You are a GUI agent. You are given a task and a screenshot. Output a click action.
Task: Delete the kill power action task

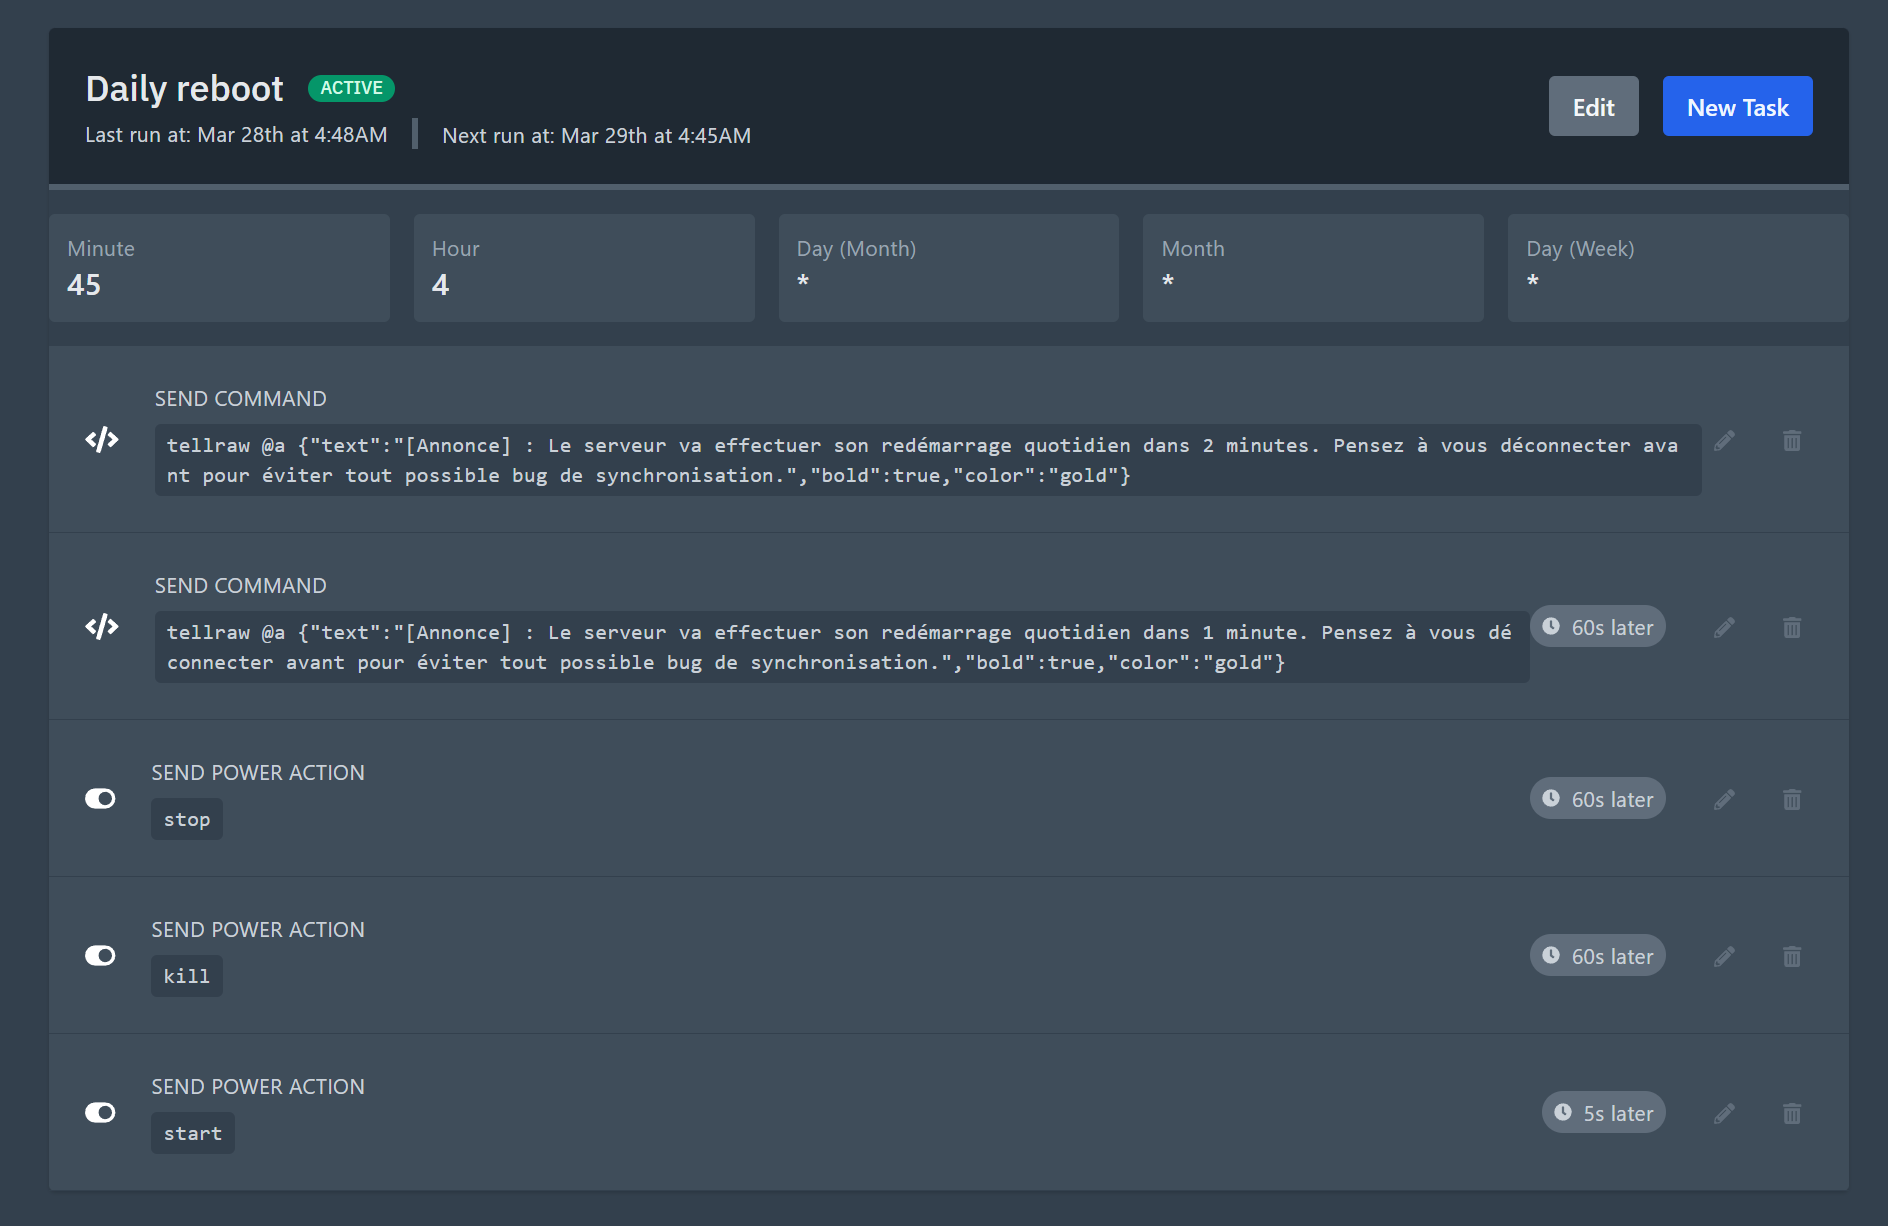pos(1792,956)
